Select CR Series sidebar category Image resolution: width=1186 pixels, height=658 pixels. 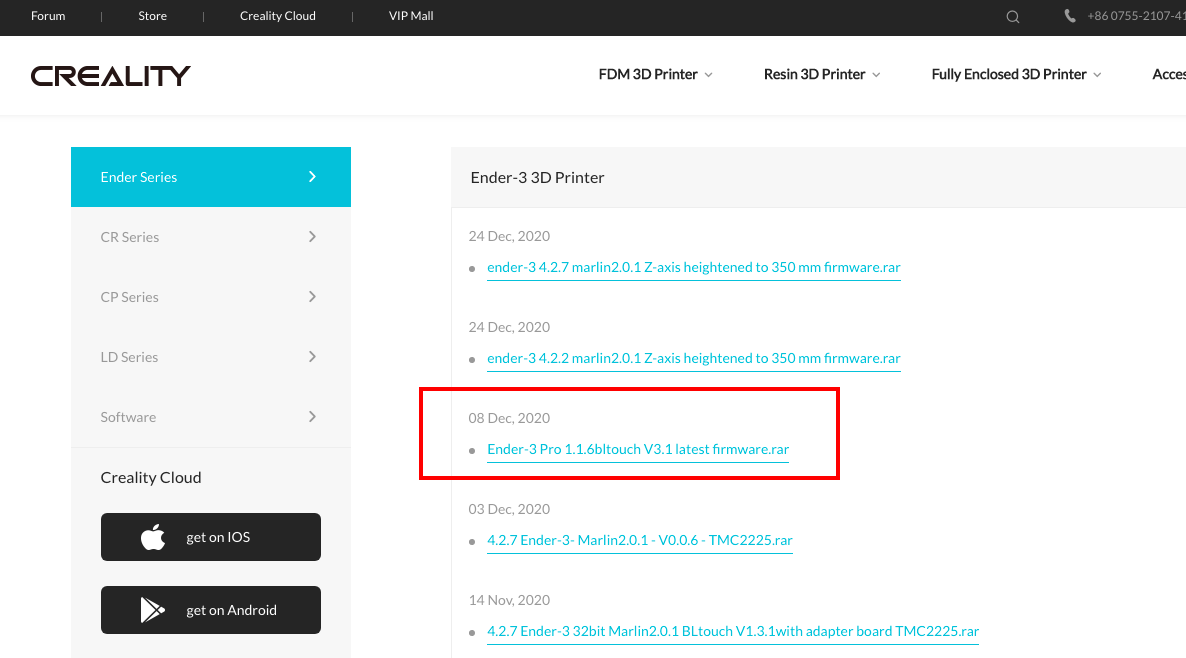click(211, 237)
